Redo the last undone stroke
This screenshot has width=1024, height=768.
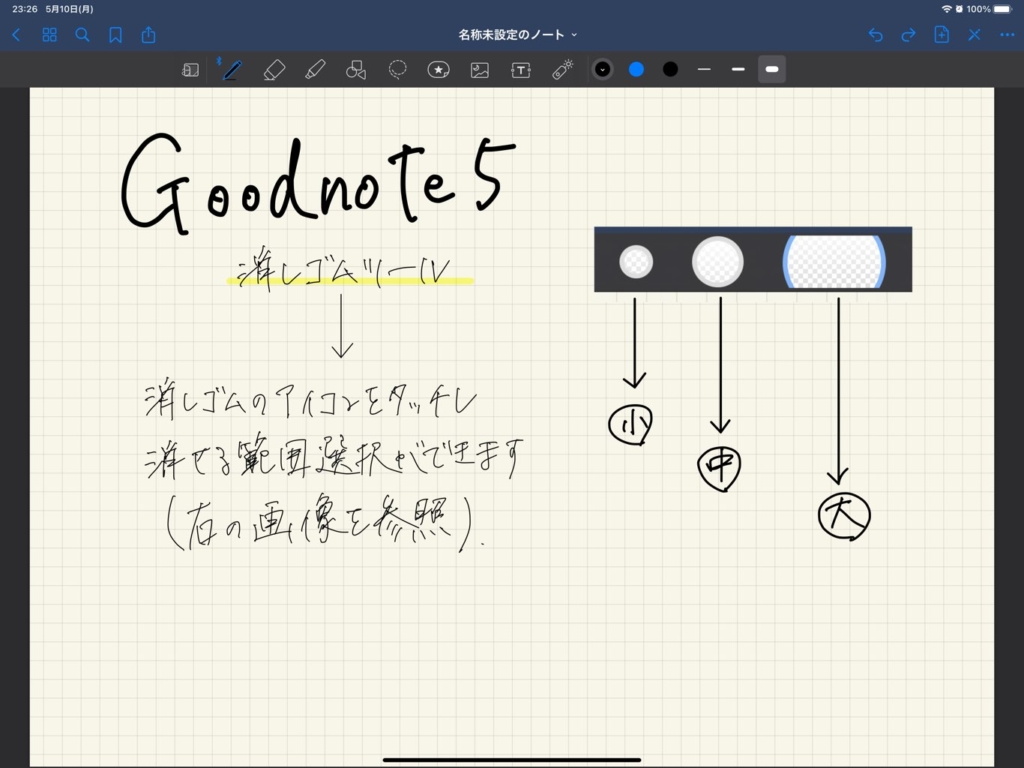[x=908, y=35]
